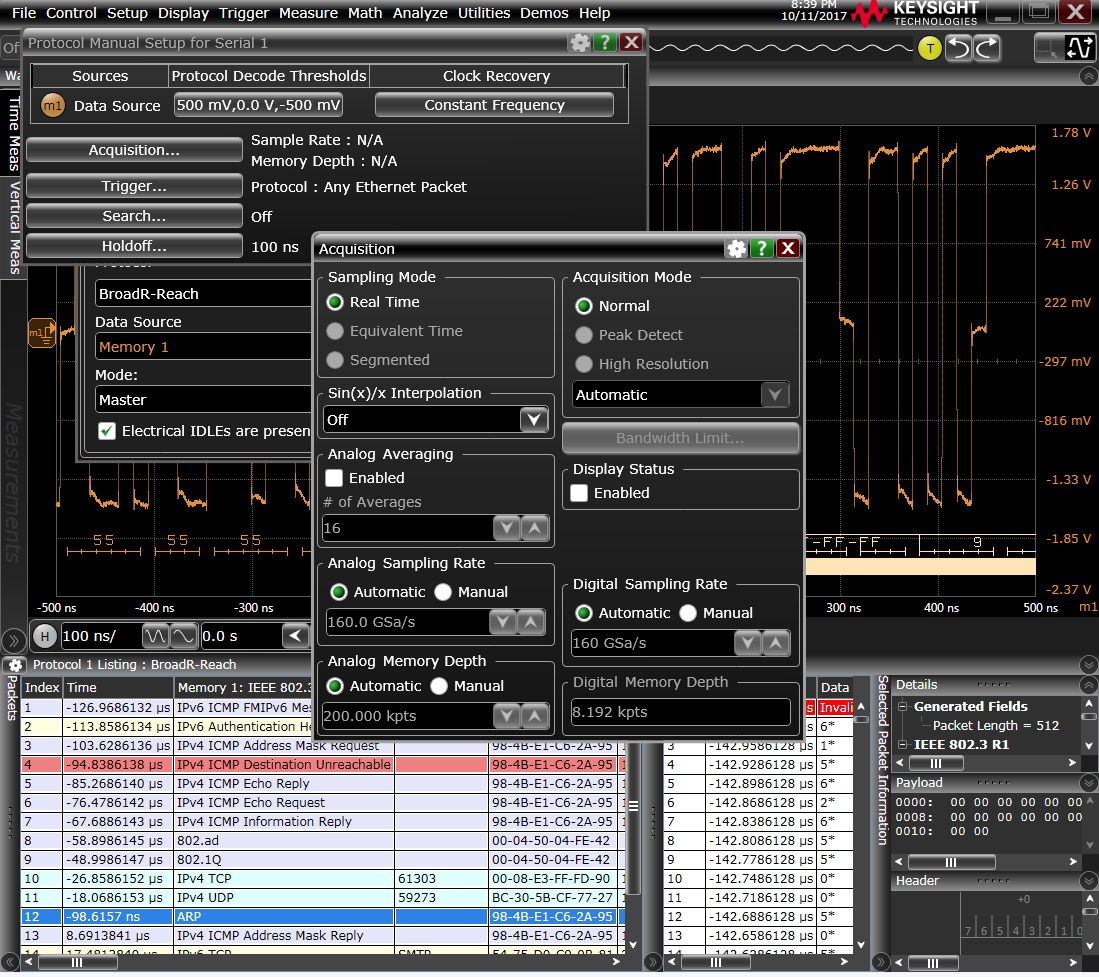Screen dimensions: 1099x977
Task: Click the m1 Data Source channel icon
Action: tap(51, 104)
